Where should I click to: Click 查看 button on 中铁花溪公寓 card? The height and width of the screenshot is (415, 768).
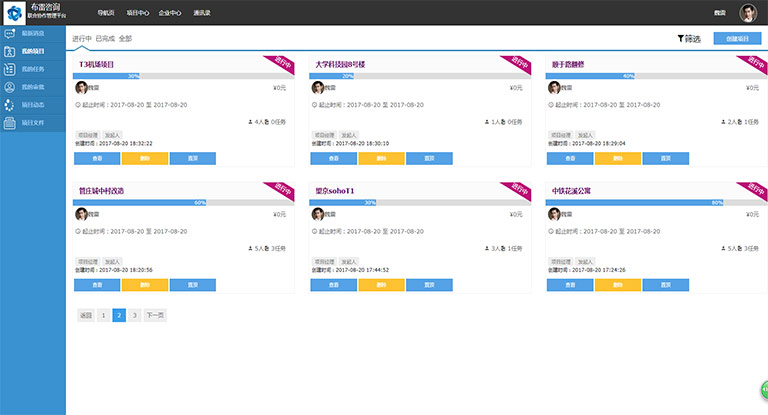tap(570, 285)
